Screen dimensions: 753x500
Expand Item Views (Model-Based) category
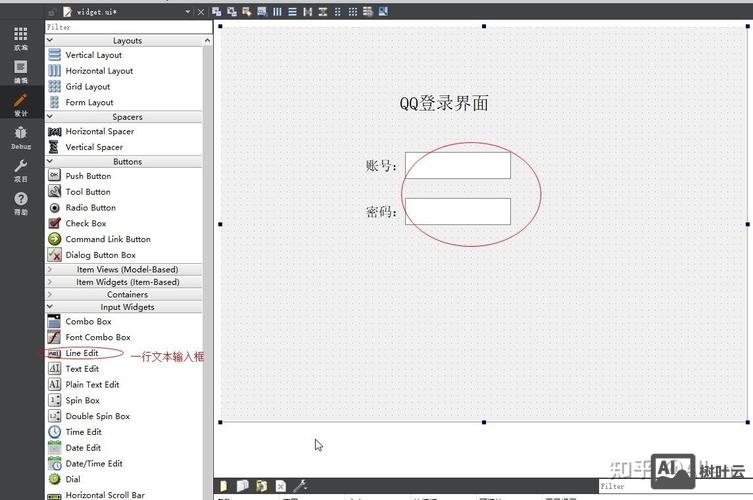124,269
